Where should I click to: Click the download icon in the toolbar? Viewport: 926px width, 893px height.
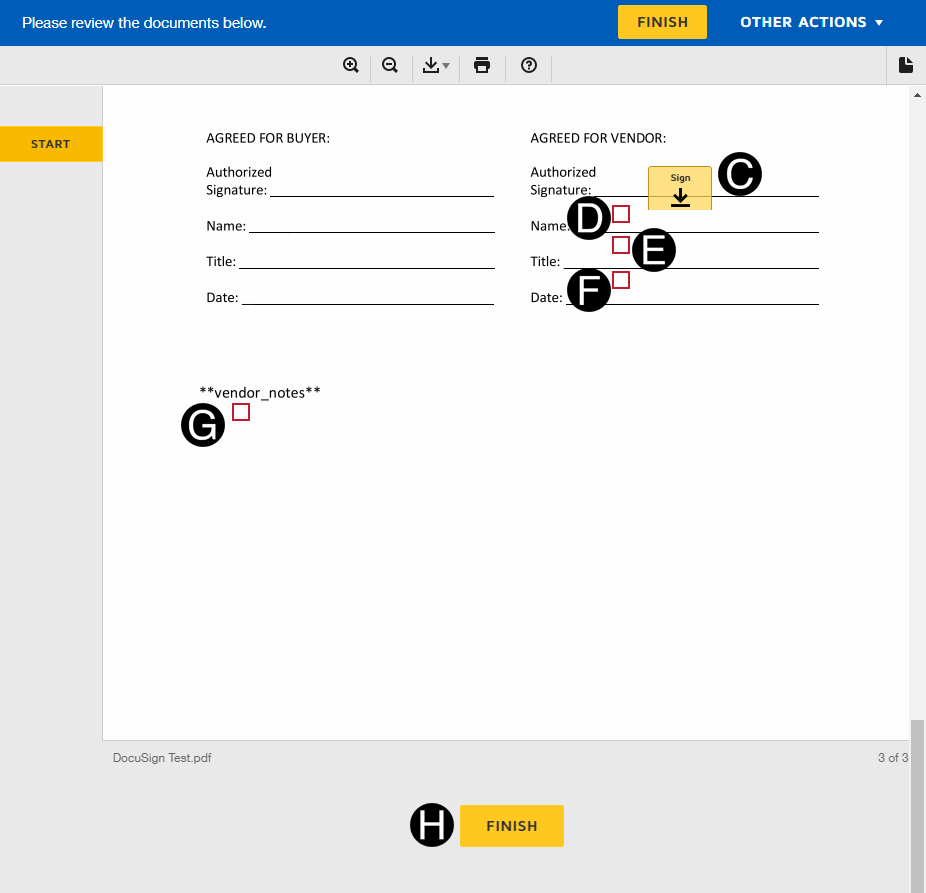[431, 66]
